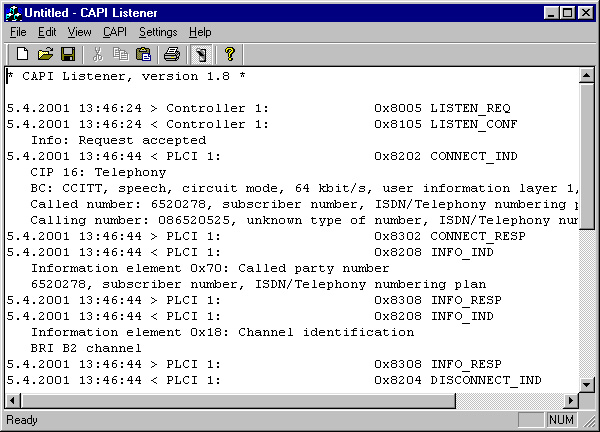
Task: Click the Paste clipboard toolbar icon
Action: pyautogui.click(x=143, y=54)
